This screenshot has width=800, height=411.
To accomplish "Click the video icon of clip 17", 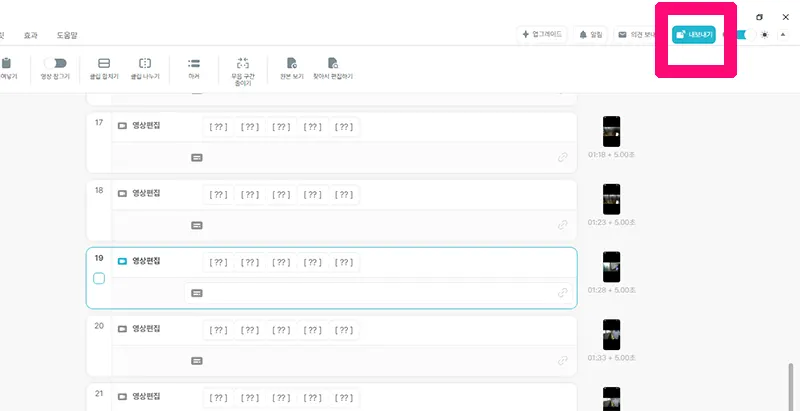I will coord(122,125).
